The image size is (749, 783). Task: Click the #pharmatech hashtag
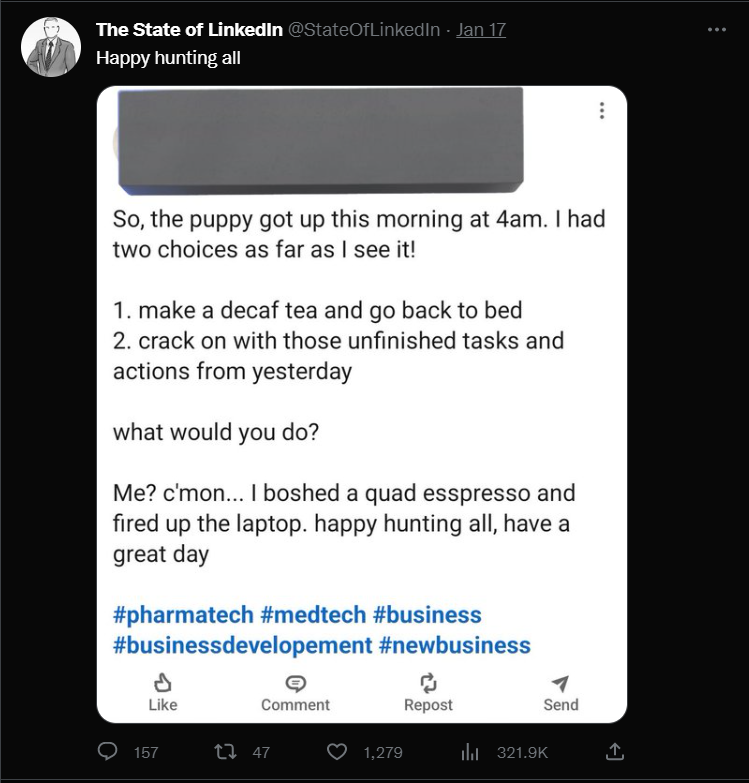183,614
